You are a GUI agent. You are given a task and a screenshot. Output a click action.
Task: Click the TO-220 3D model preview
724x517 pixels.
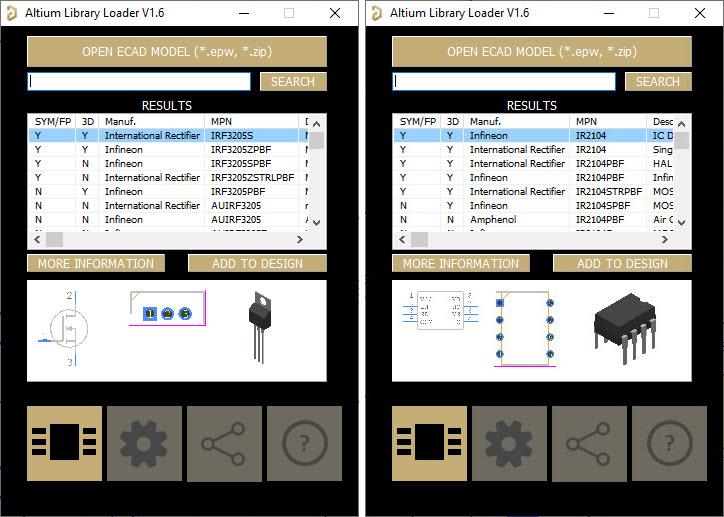[260, 326]
